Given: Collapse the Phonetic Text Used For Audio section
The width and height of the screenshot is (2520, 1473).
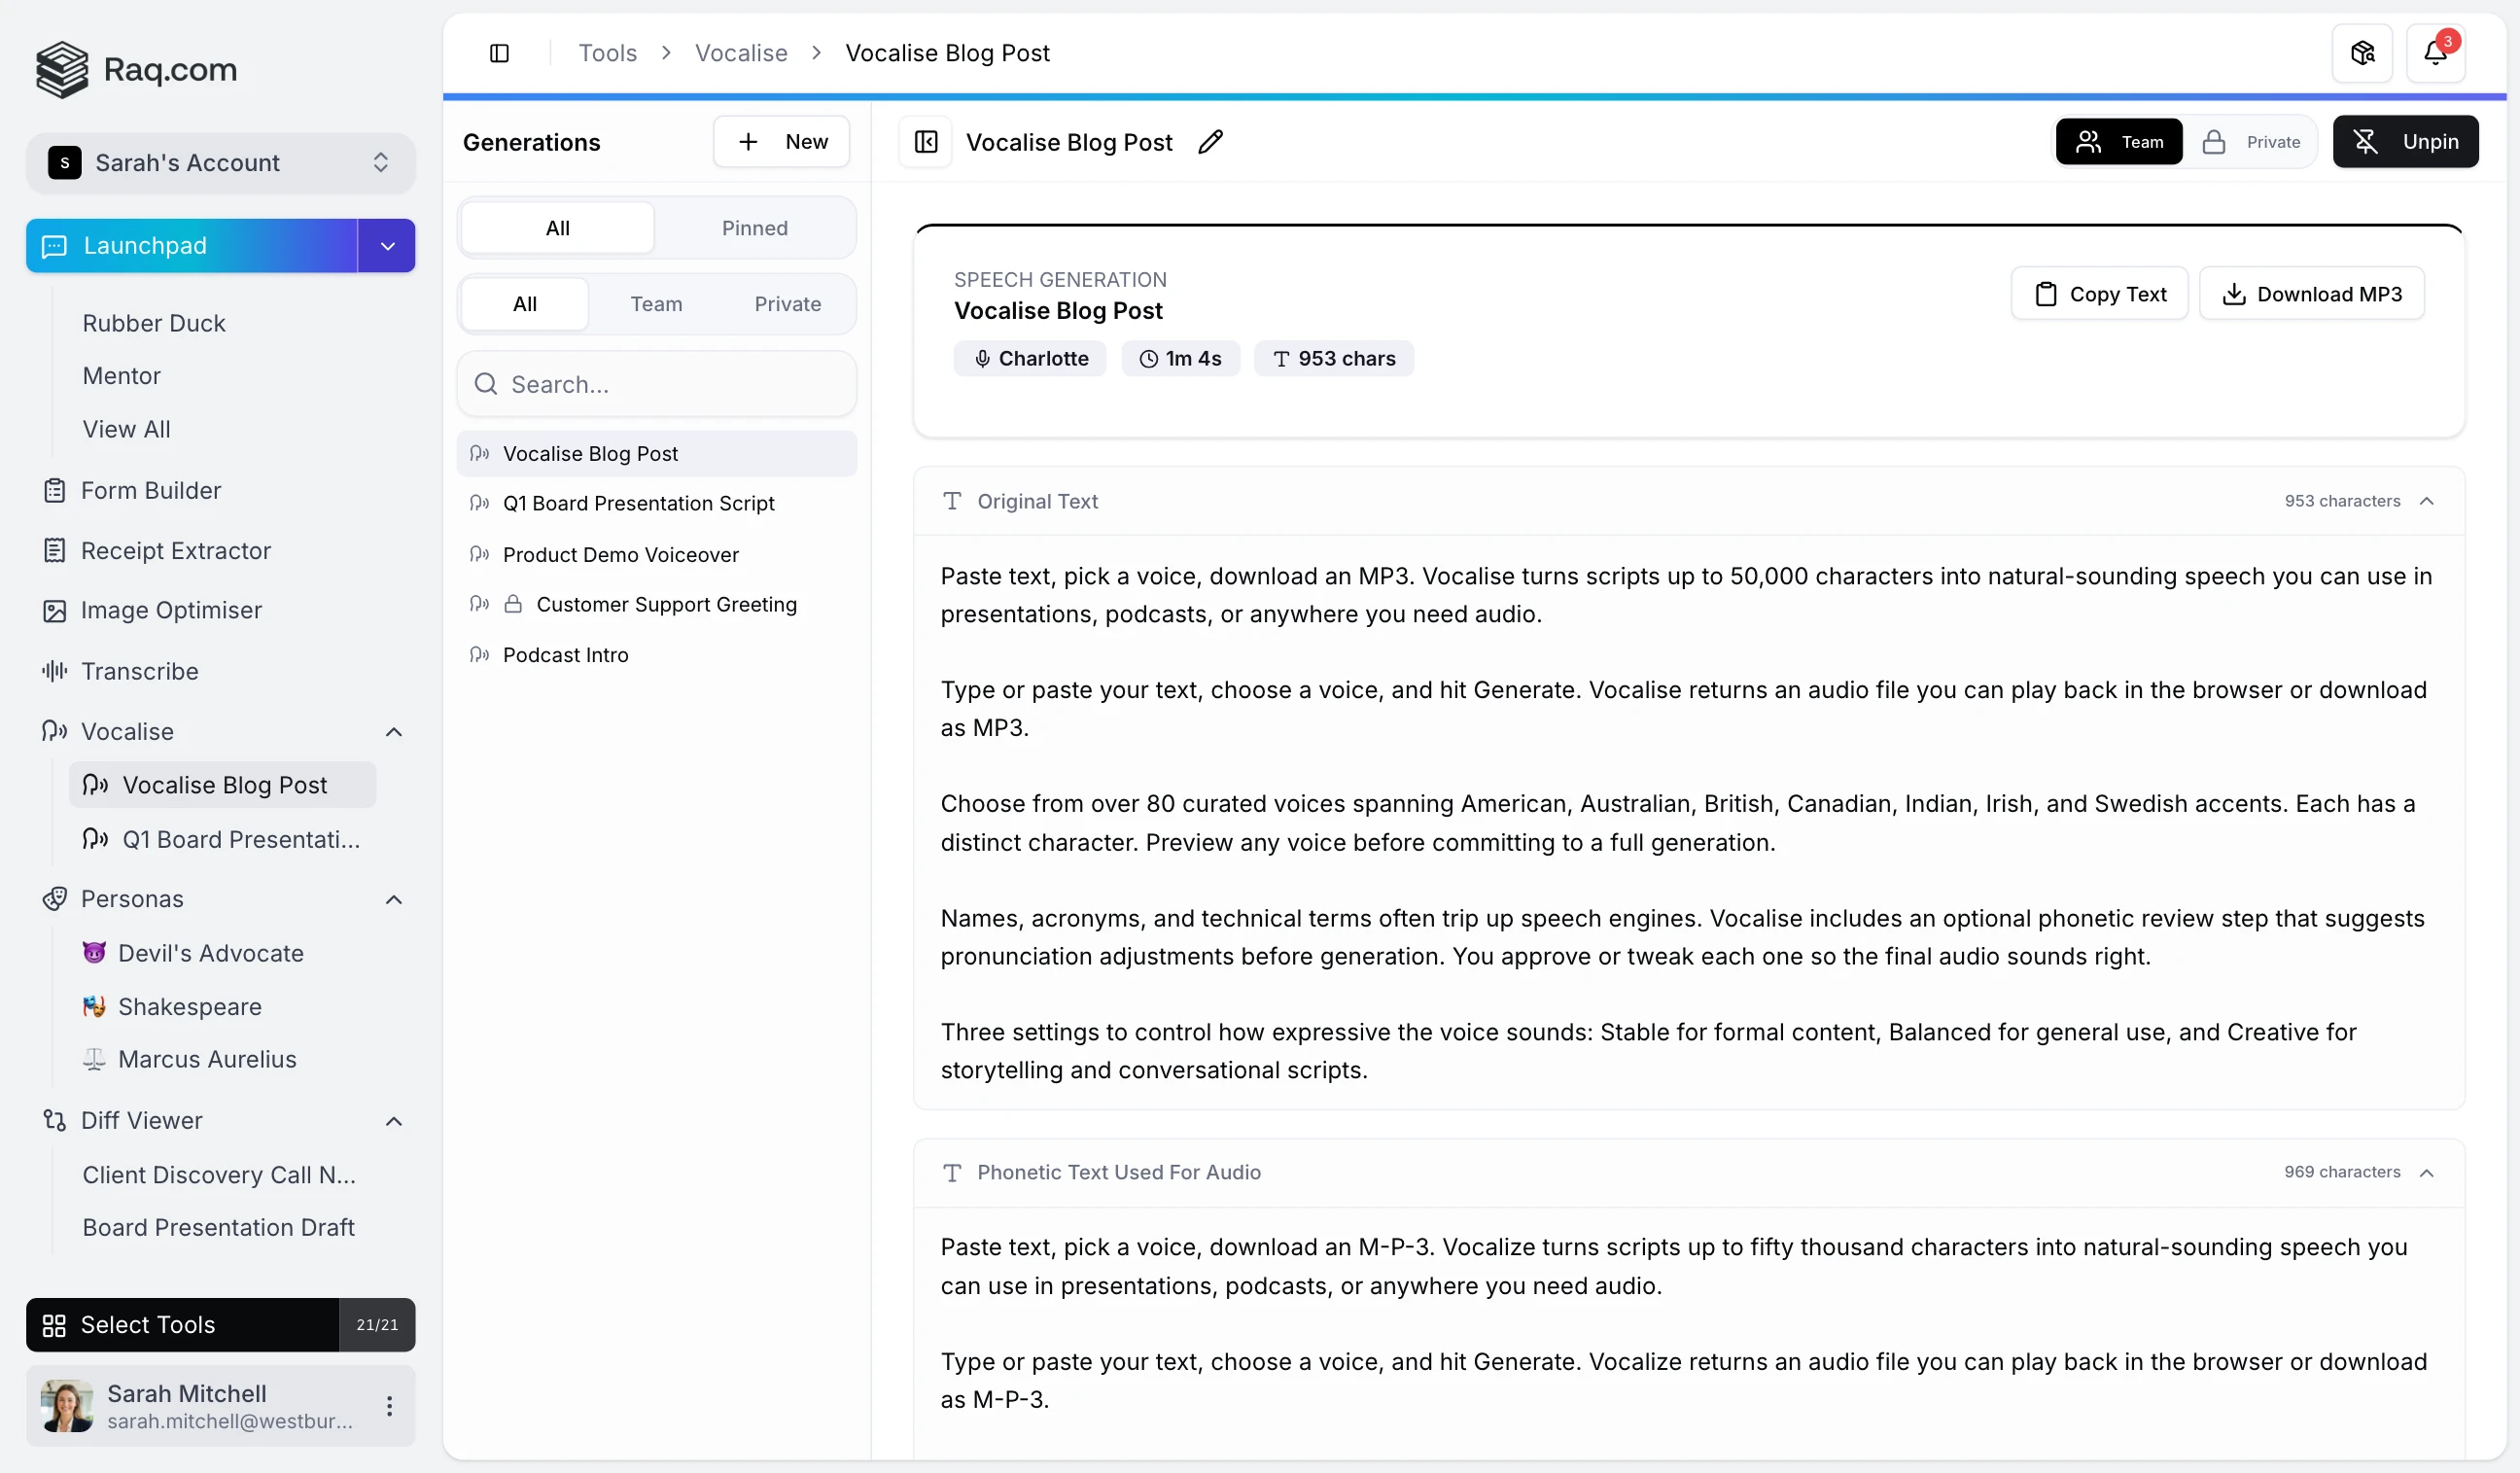Looking at the screenshot, I should (x=2428, y=1172).
